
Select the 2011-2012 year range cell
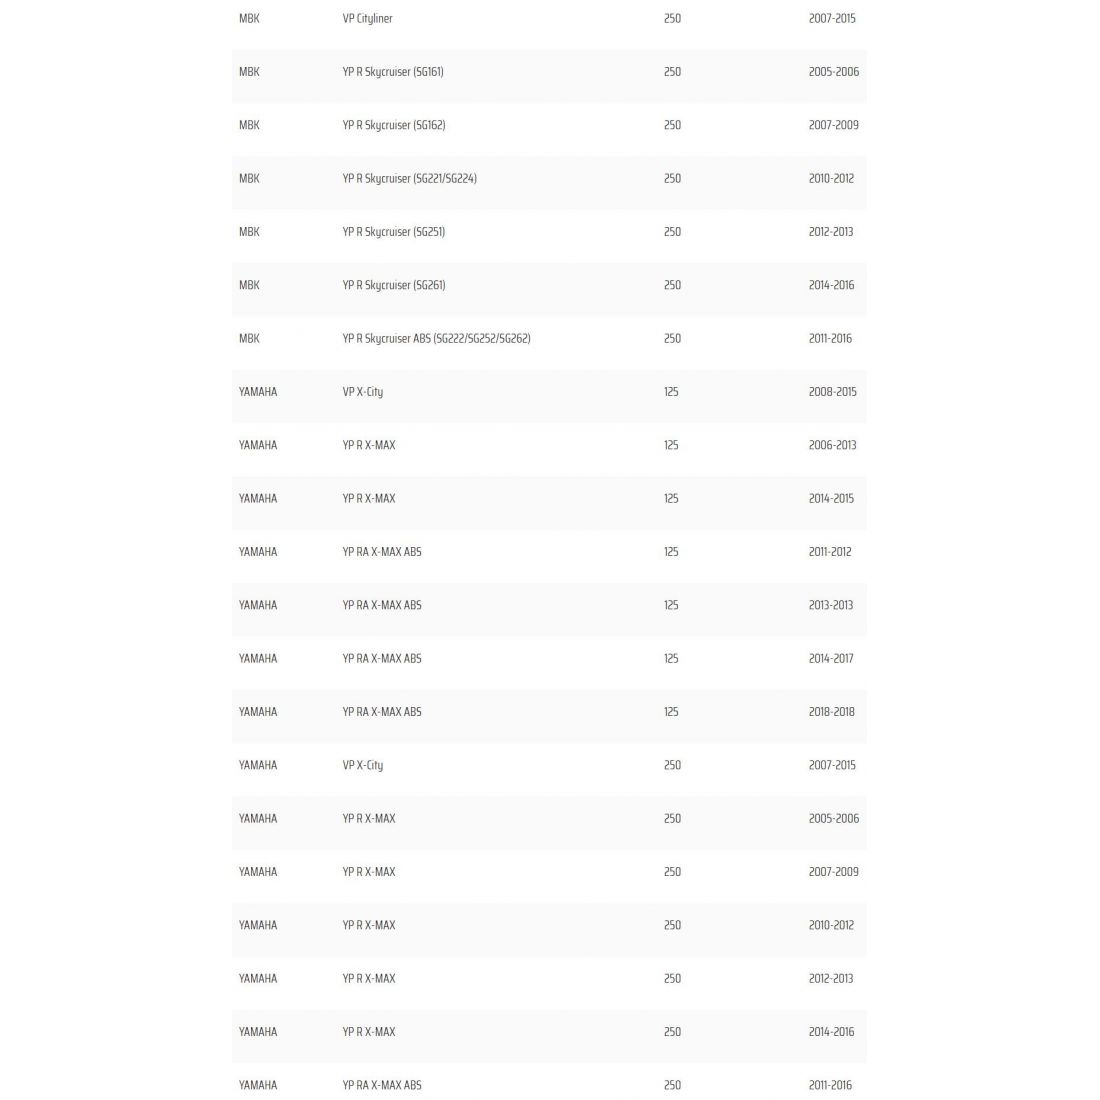pos(830,552)
